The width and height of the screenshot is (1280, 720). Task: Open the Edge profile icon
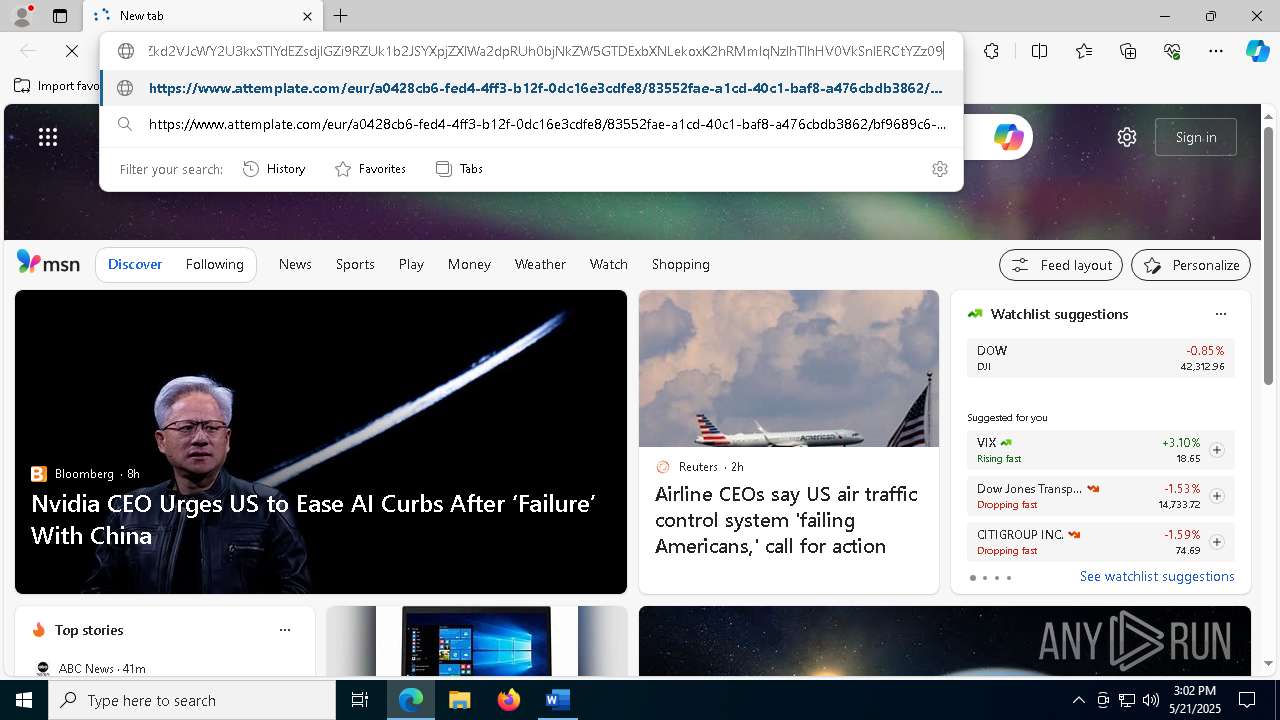point(22,16)
